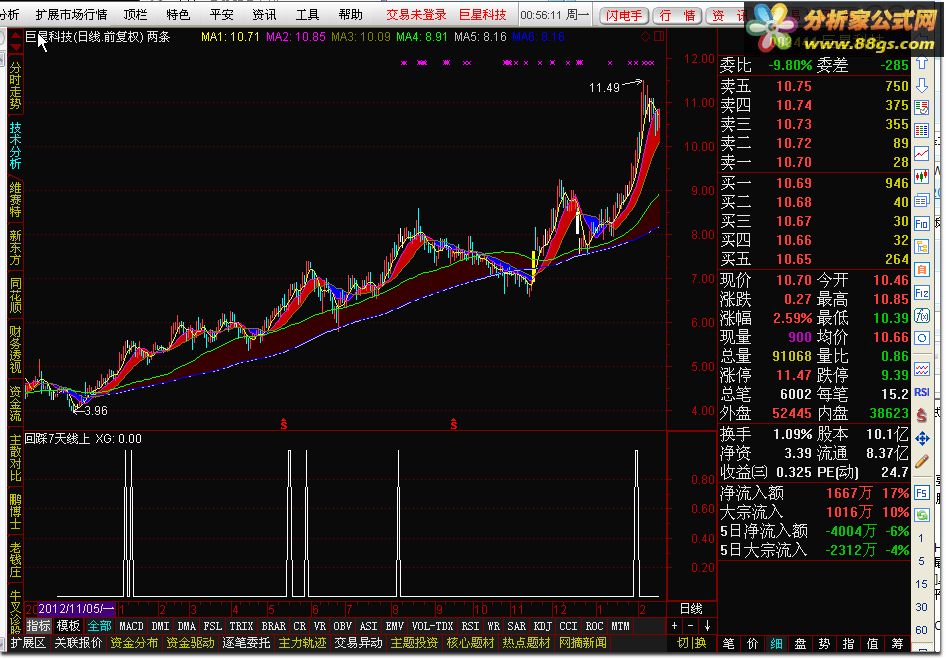Open the 日线 period selector
Viewport: 946px width, 659px height.
691,608
